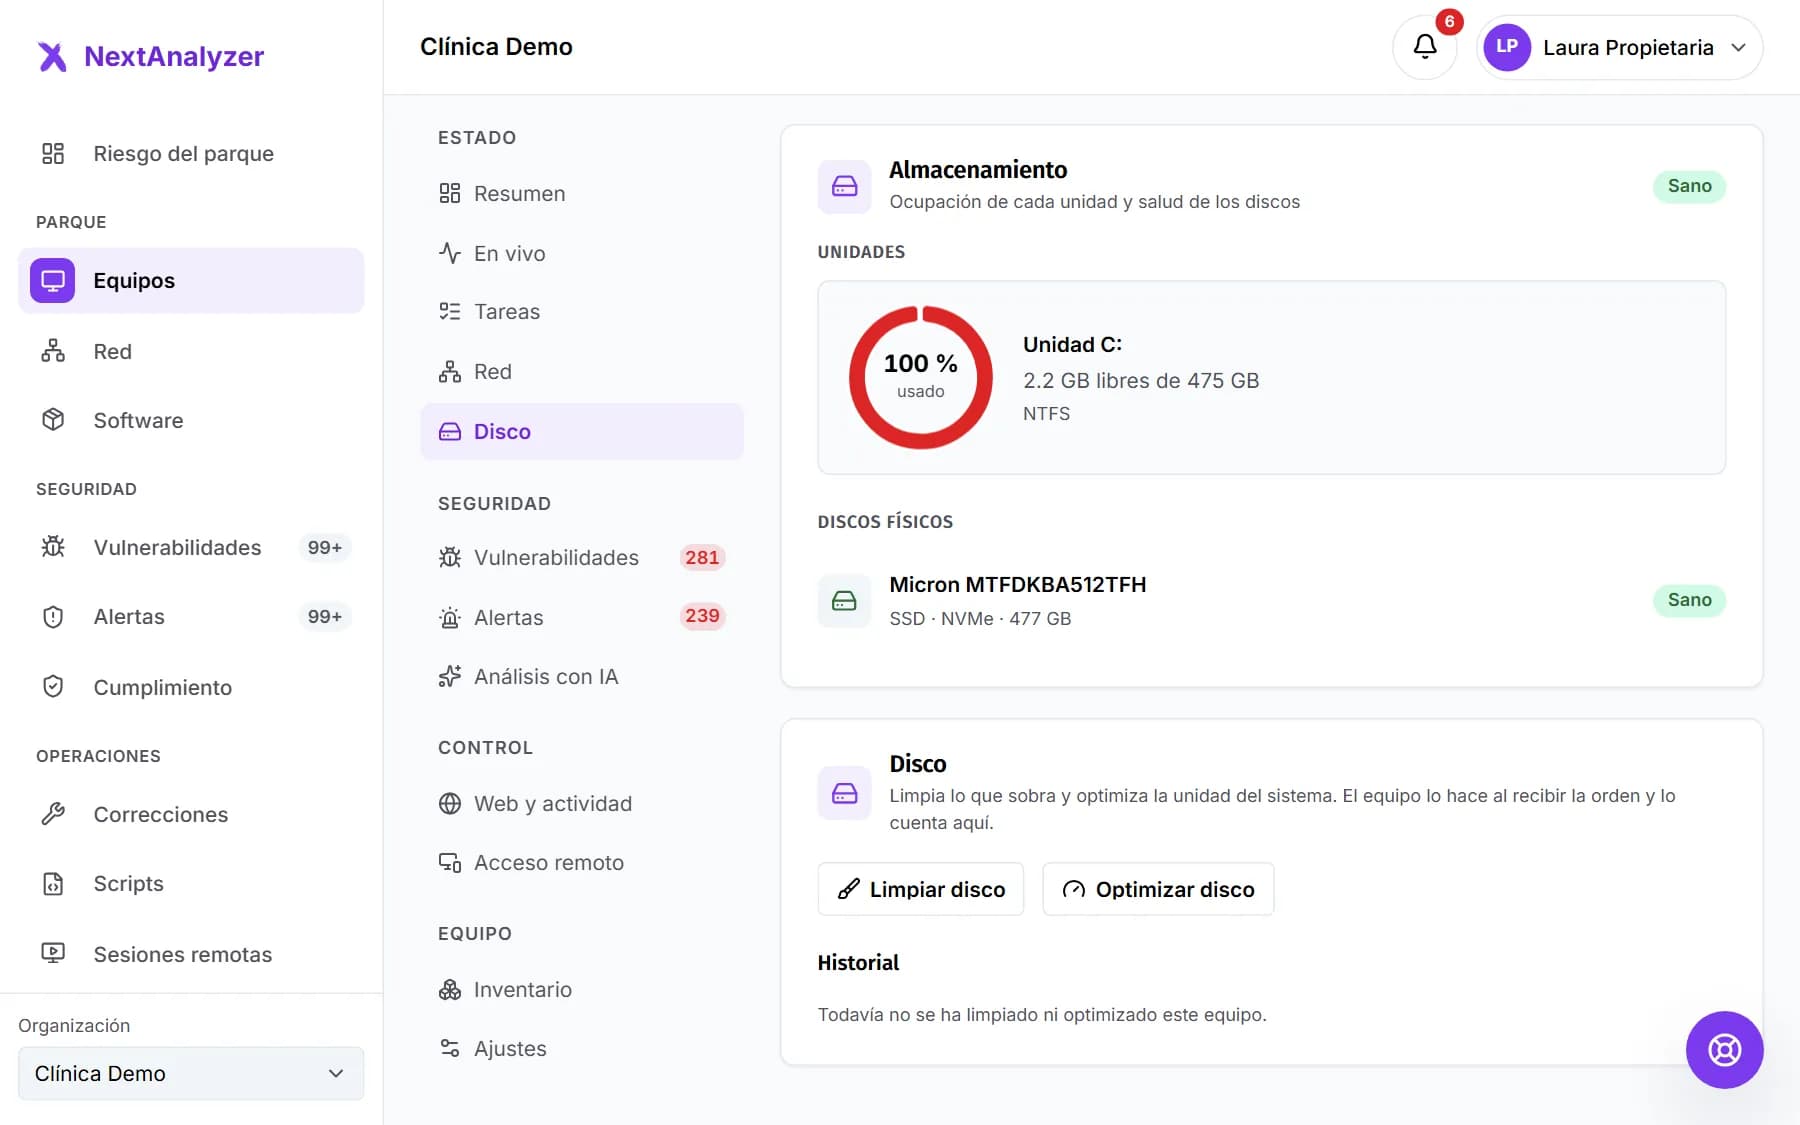This screenshot has width=1800, height=1125.
Task: Open the notifications bell
Action: [1425, 46]
